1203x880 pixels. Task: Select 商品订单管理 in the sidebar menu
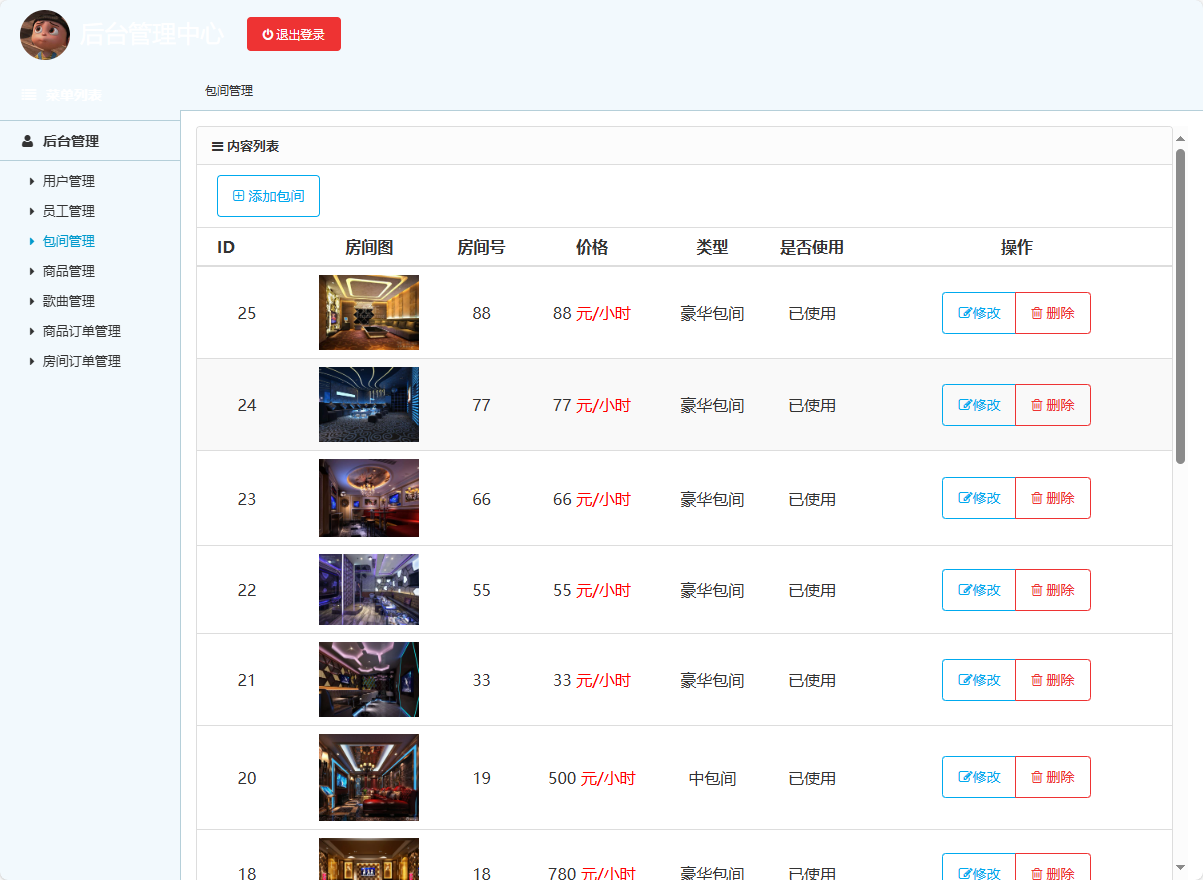point(80,331)
